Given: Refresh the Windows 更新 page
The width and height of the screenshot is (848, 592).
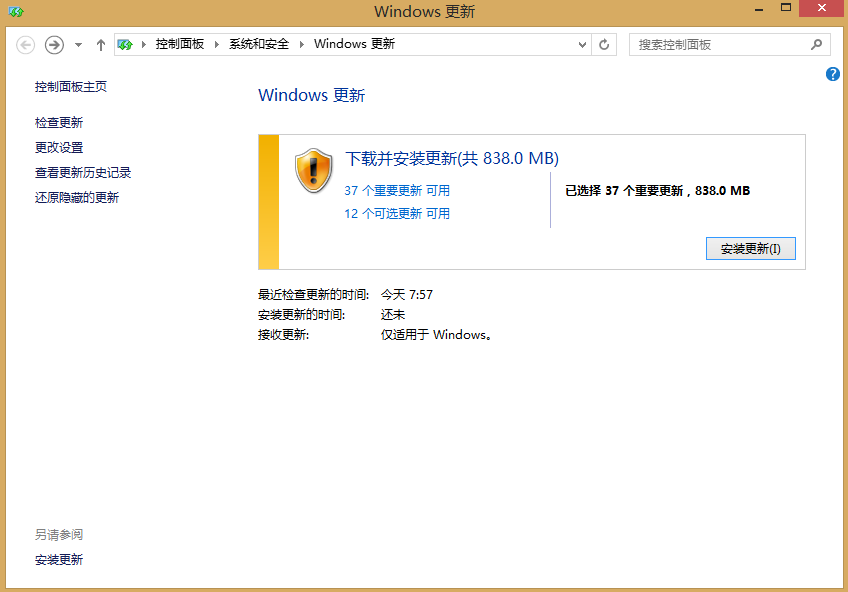Looking at the screenshot, I should click(604, 45).
